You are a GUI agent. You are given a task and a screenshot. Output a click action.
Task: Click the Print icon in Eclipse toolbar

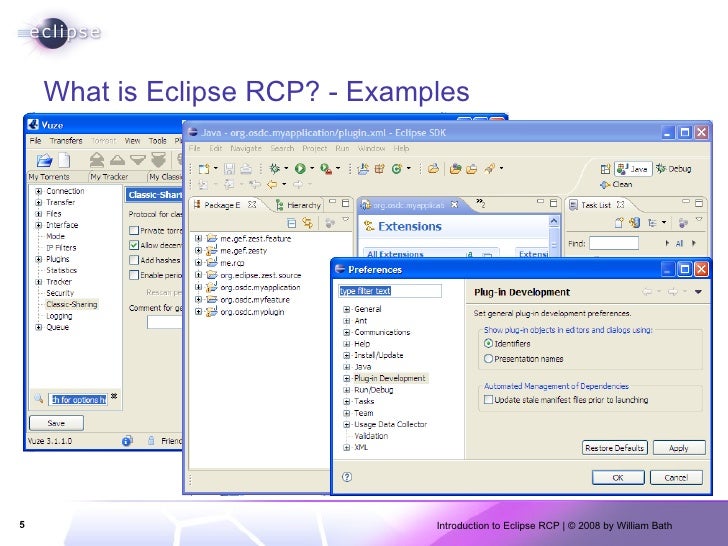click(x=246, y=169)
